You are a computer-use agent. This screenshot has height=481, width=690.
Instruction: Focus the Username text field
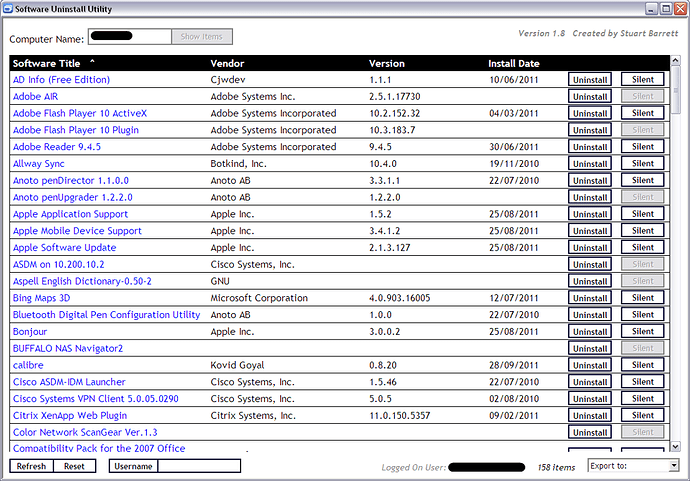pyautogui.click(x=199, y=466)
